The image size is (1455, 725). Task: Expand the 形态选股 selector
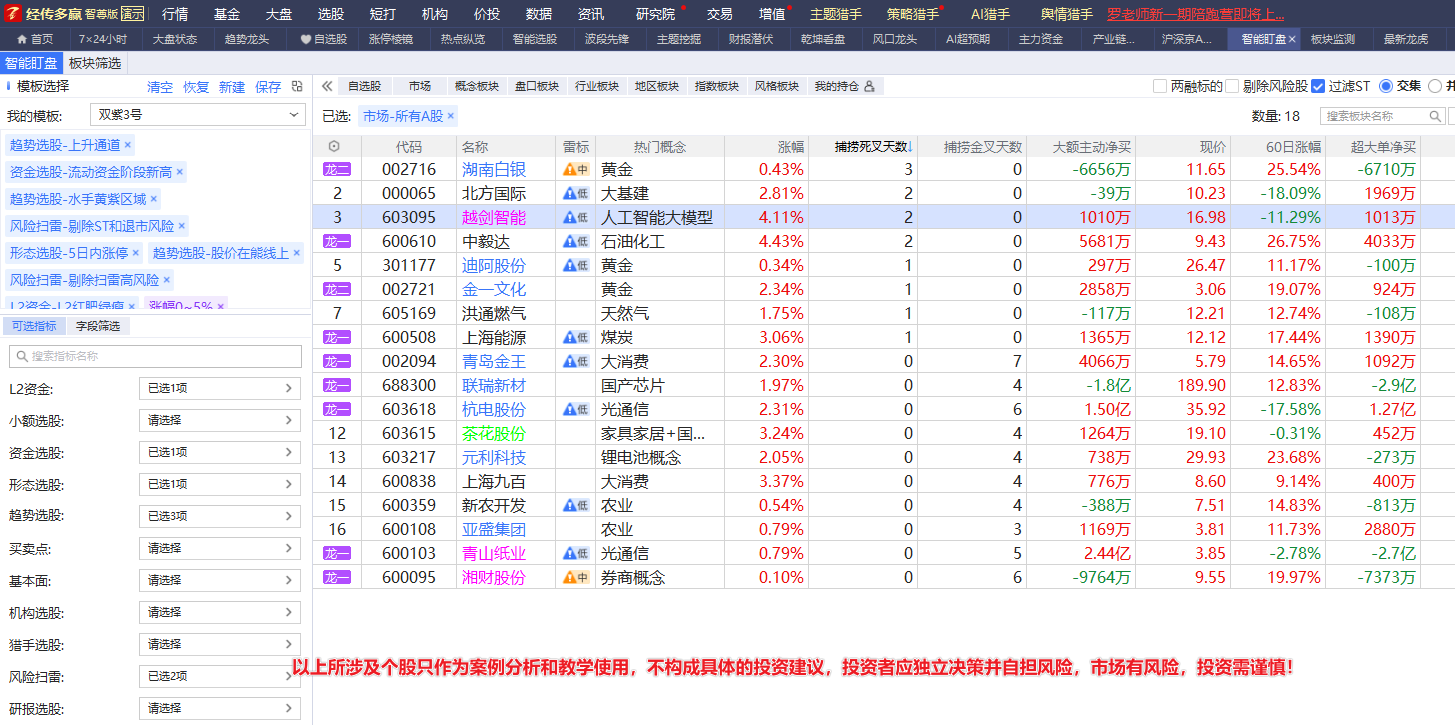pyautogui.click(x=220, y=485)
